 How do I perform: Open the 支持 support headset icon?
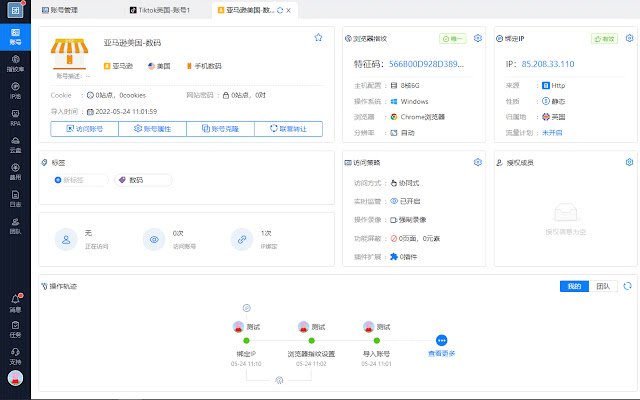(15, 356)
